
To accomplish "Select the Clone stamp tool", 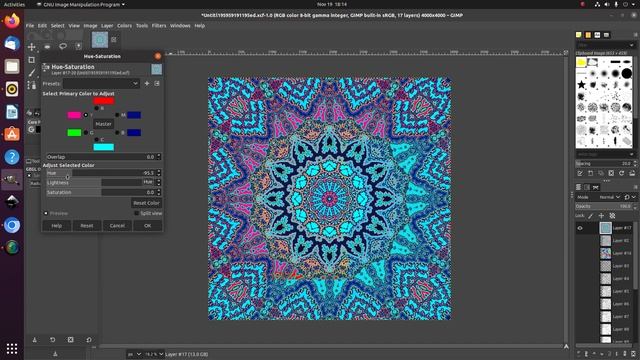I will pyautogui.click(x=31, y=85).
